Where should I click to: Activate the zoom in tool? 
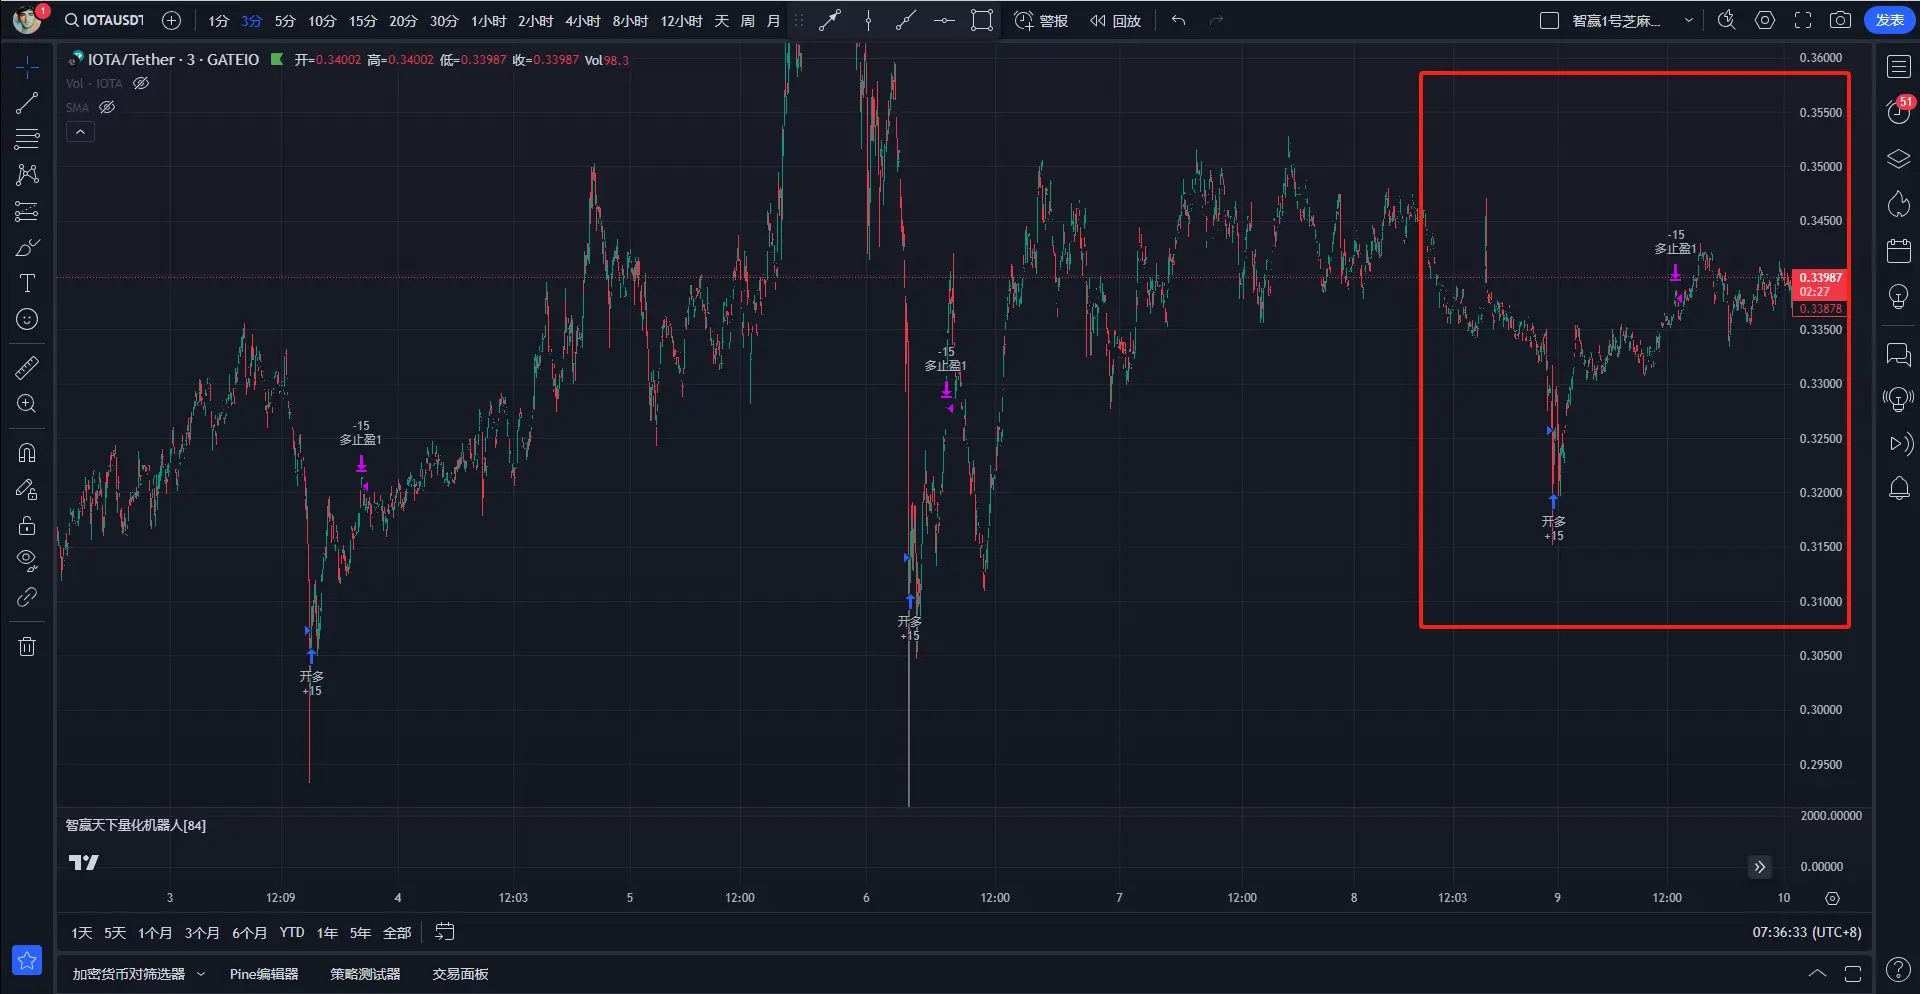[x=27, y=404]
